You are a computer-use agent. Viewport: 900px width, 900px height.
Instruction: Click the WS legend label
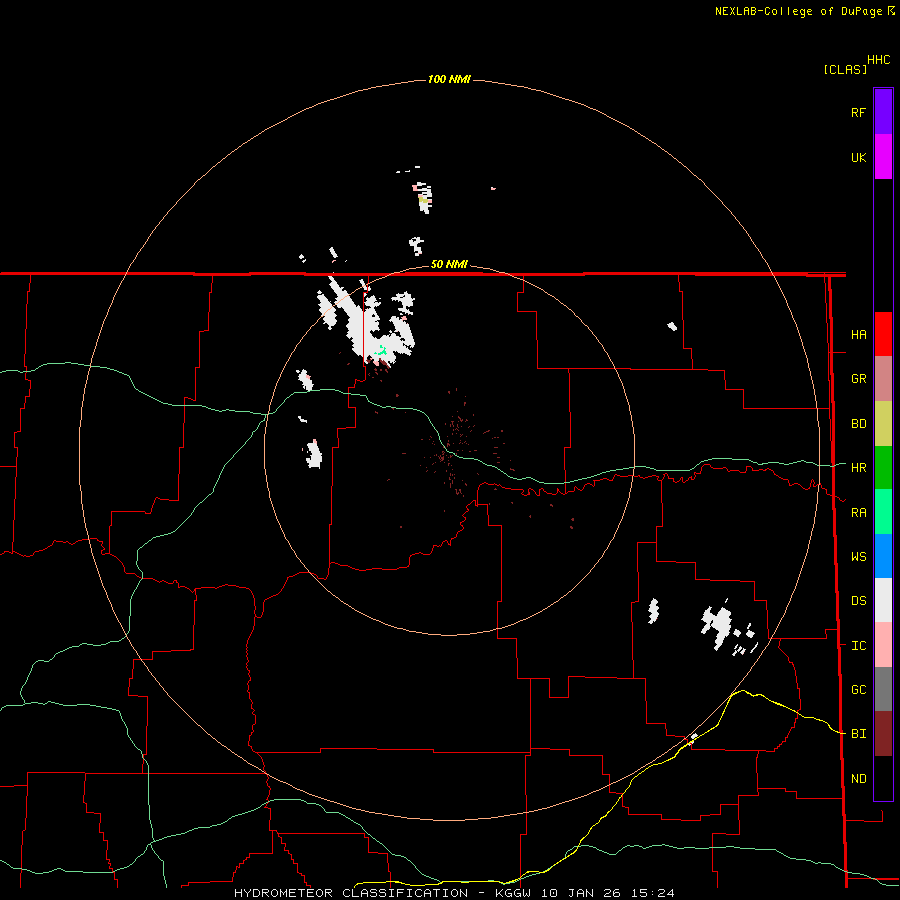click(x=858, y=557)
